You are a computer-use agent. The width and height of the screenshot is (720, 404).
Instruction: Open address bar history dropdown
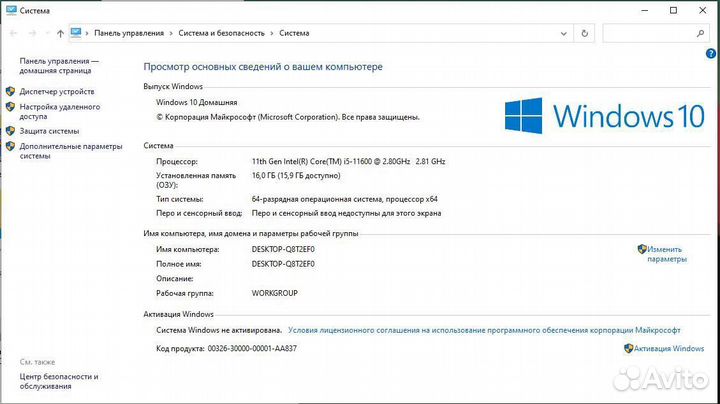point(563,33)
